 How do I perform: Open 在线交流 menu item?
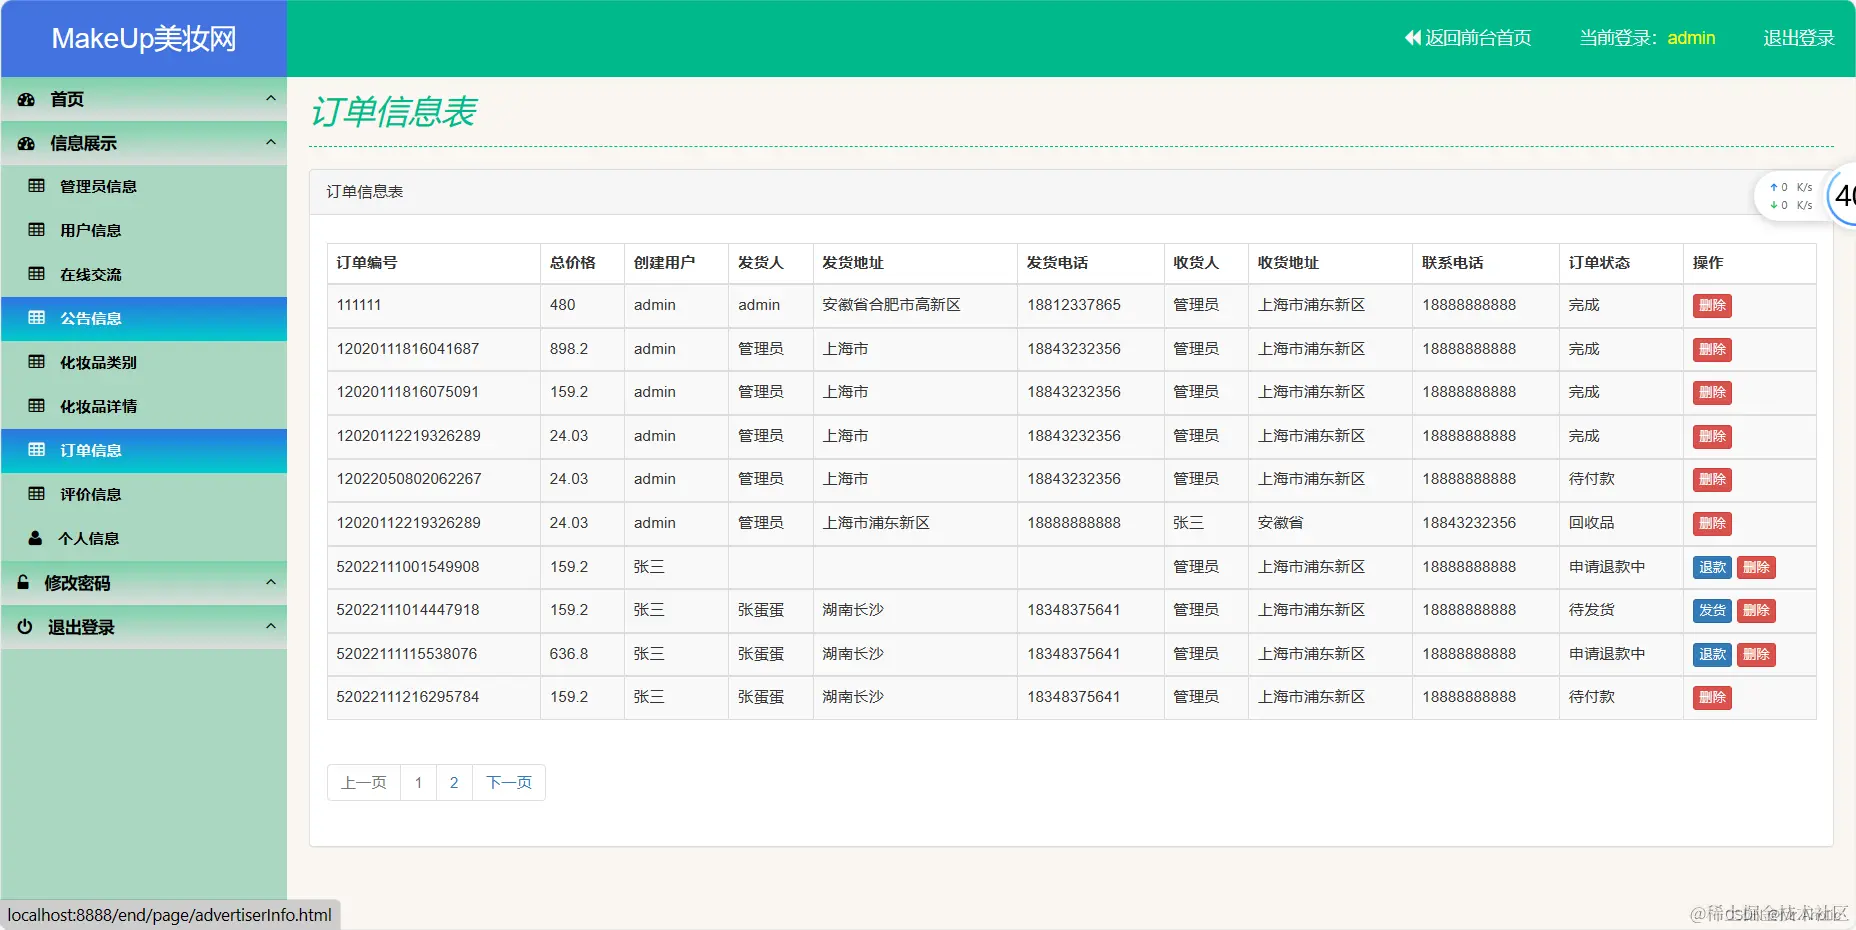[x=144, y=274]
